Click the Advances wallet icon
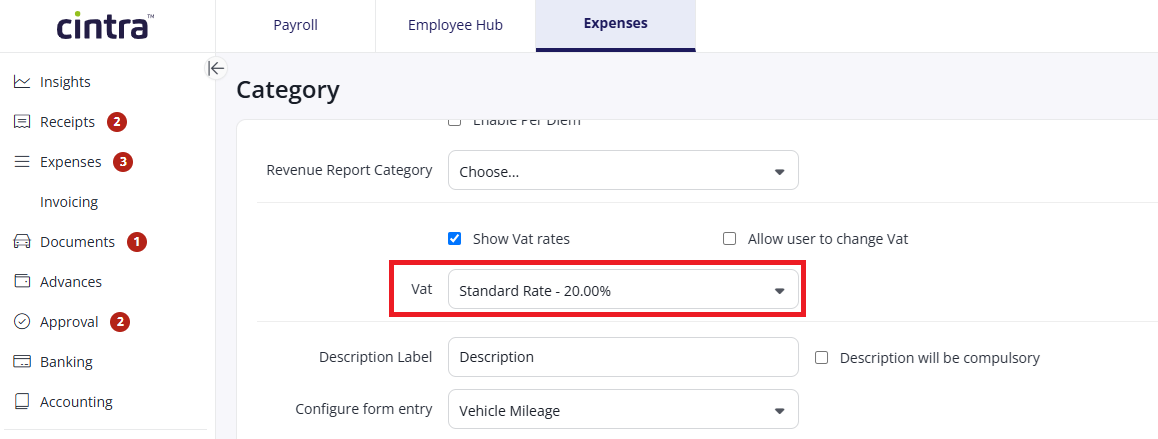The image size is (1158, 439). (21, 282)
